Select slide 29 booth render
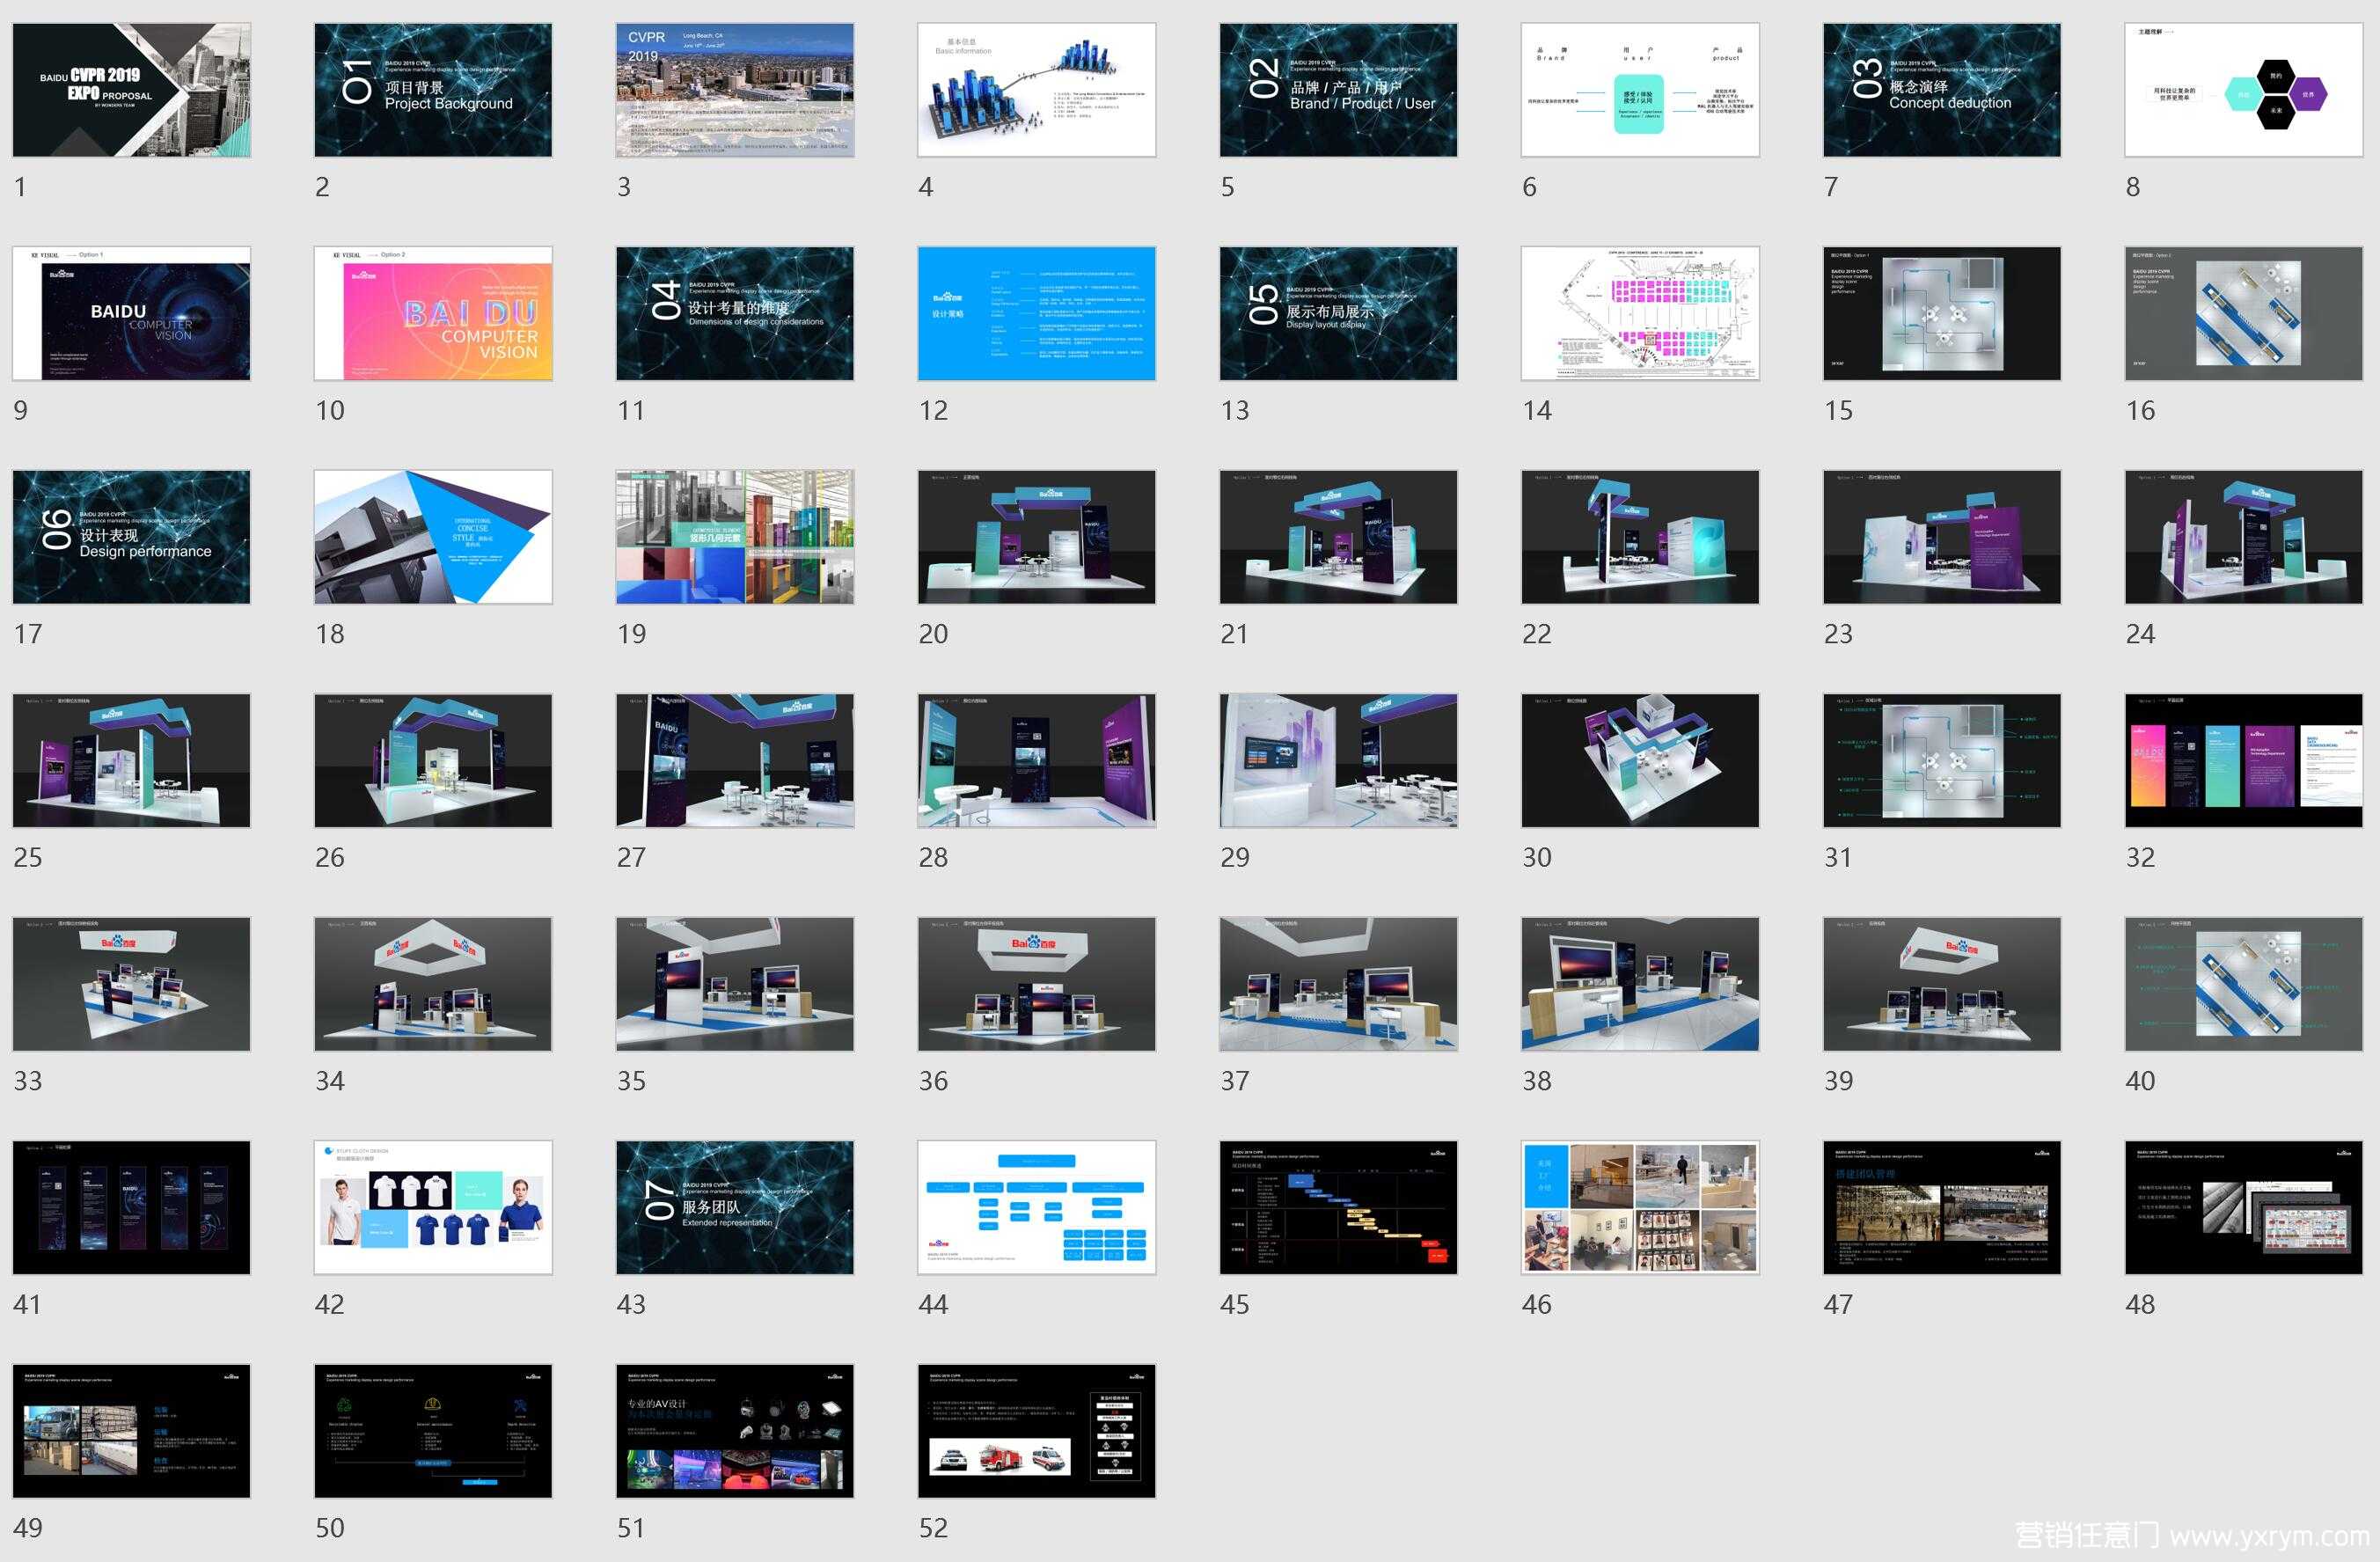 click(1338, 760)
